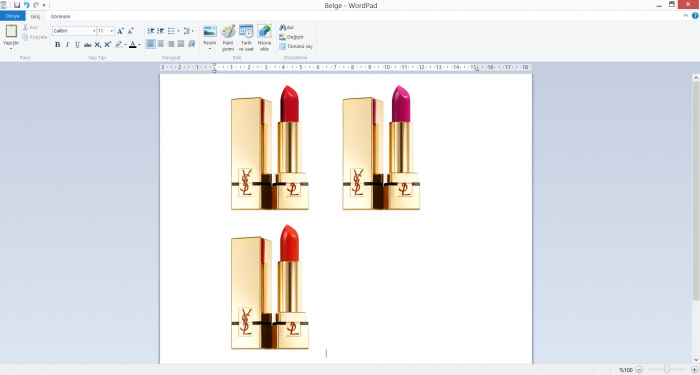The image size is (700, 375).
Task: Zoom in with the plus button
Action: click(x=694, y=370)
